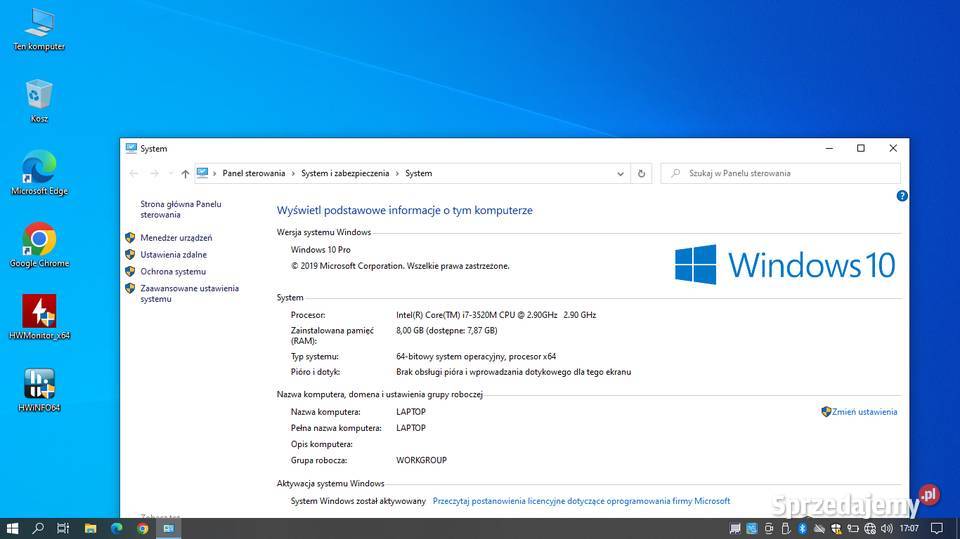
Task: Open Microsoft license terms link
Action: click(x=581, y=501)
